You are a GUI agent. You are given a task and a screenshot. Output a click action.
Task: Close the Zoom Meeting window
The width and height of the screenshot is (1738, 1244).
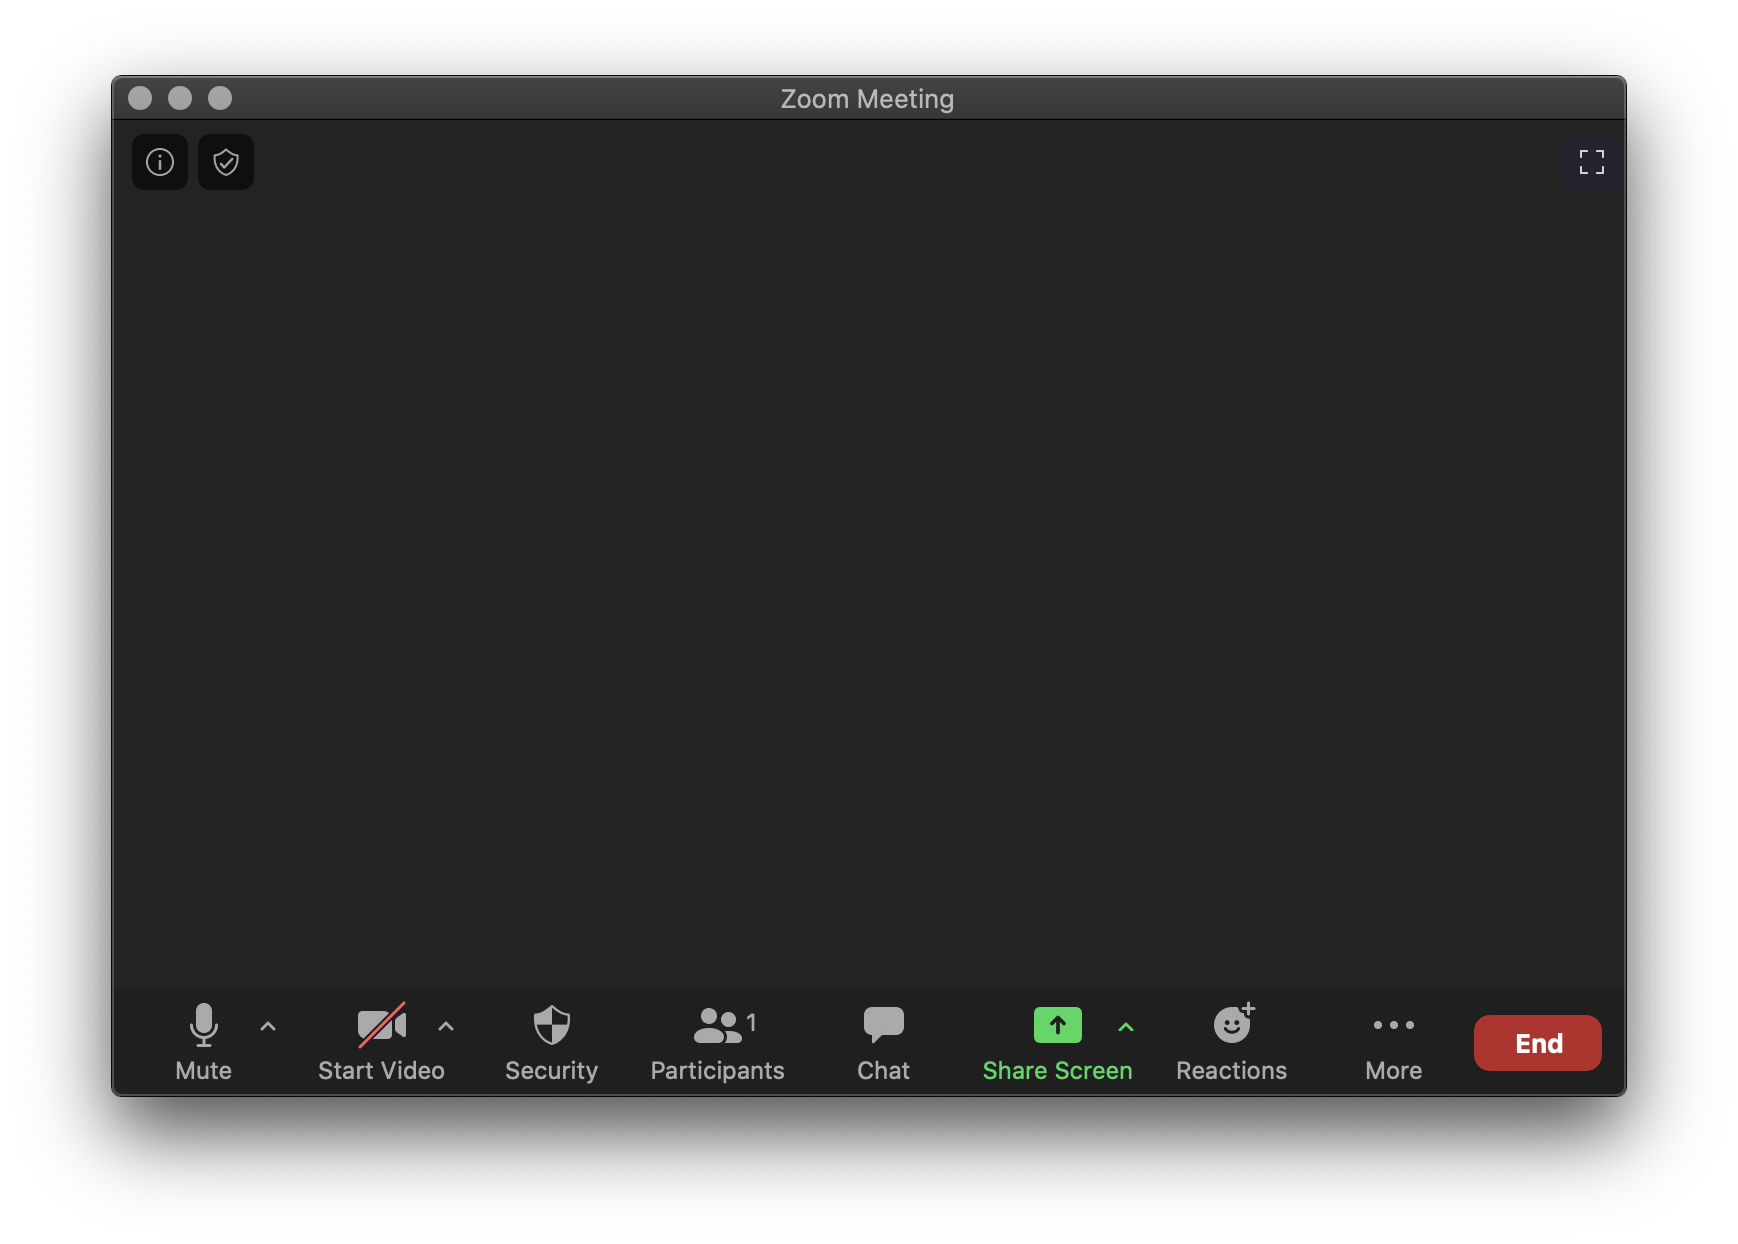tap(140, 98)
